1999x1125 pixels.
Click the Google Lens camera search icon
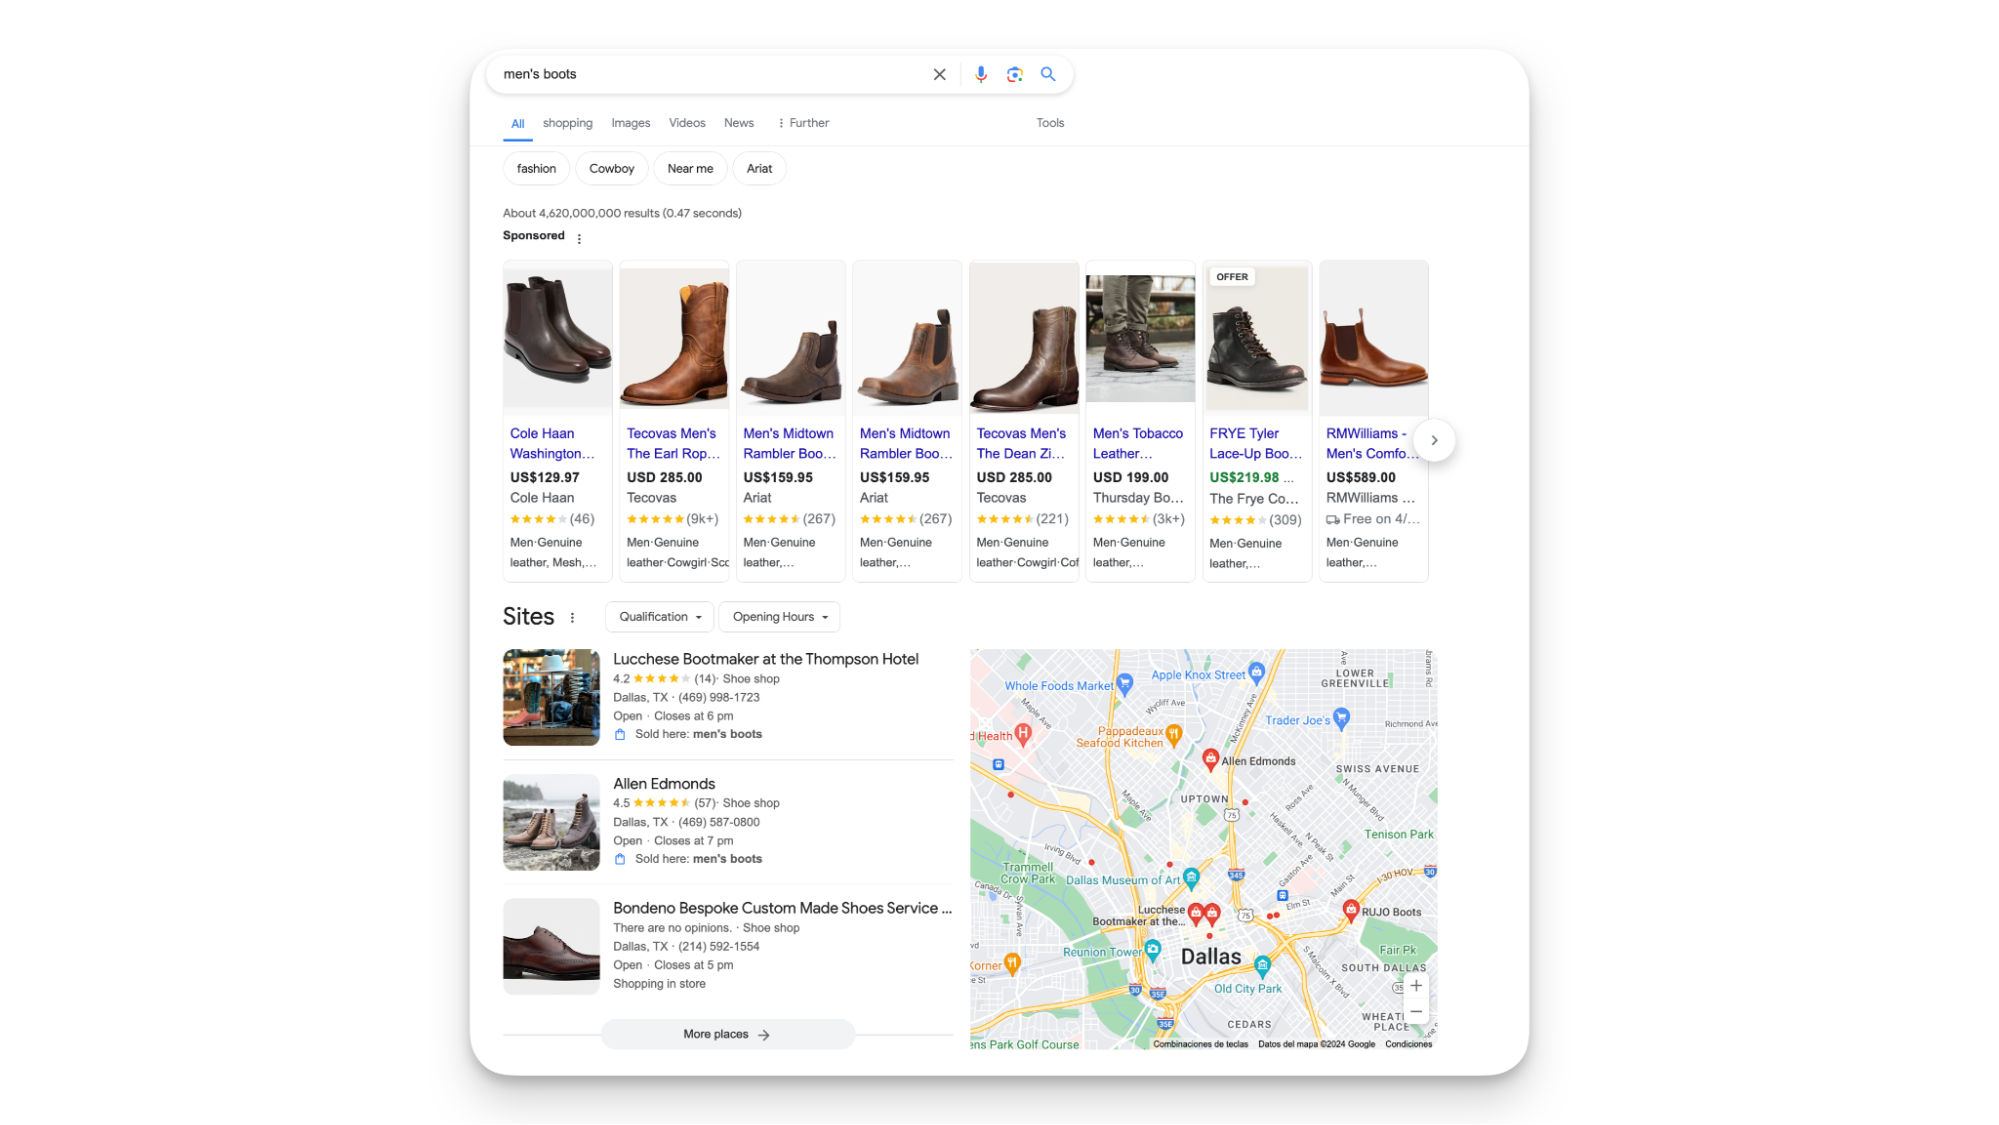point(1015,74)
